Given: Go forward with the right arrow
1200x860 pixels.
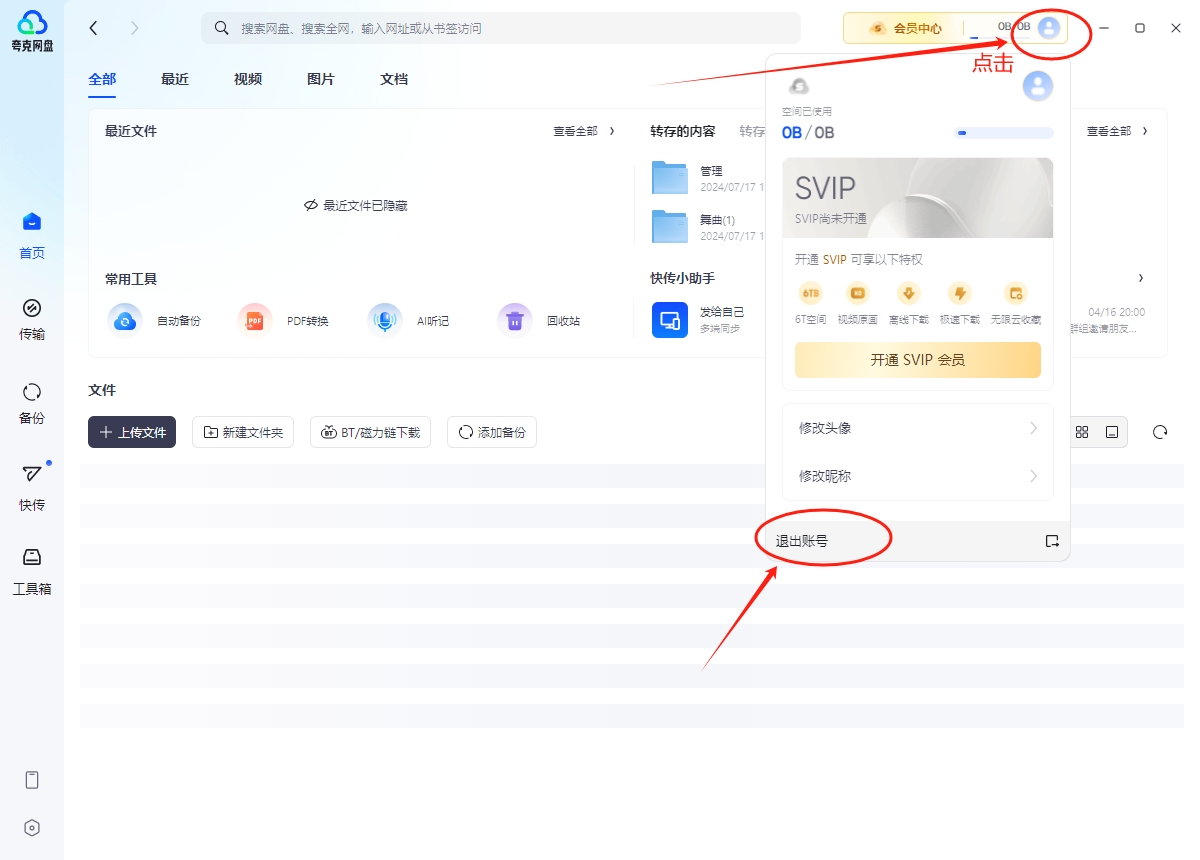Looking at the screenshot, I should [135, 28].
